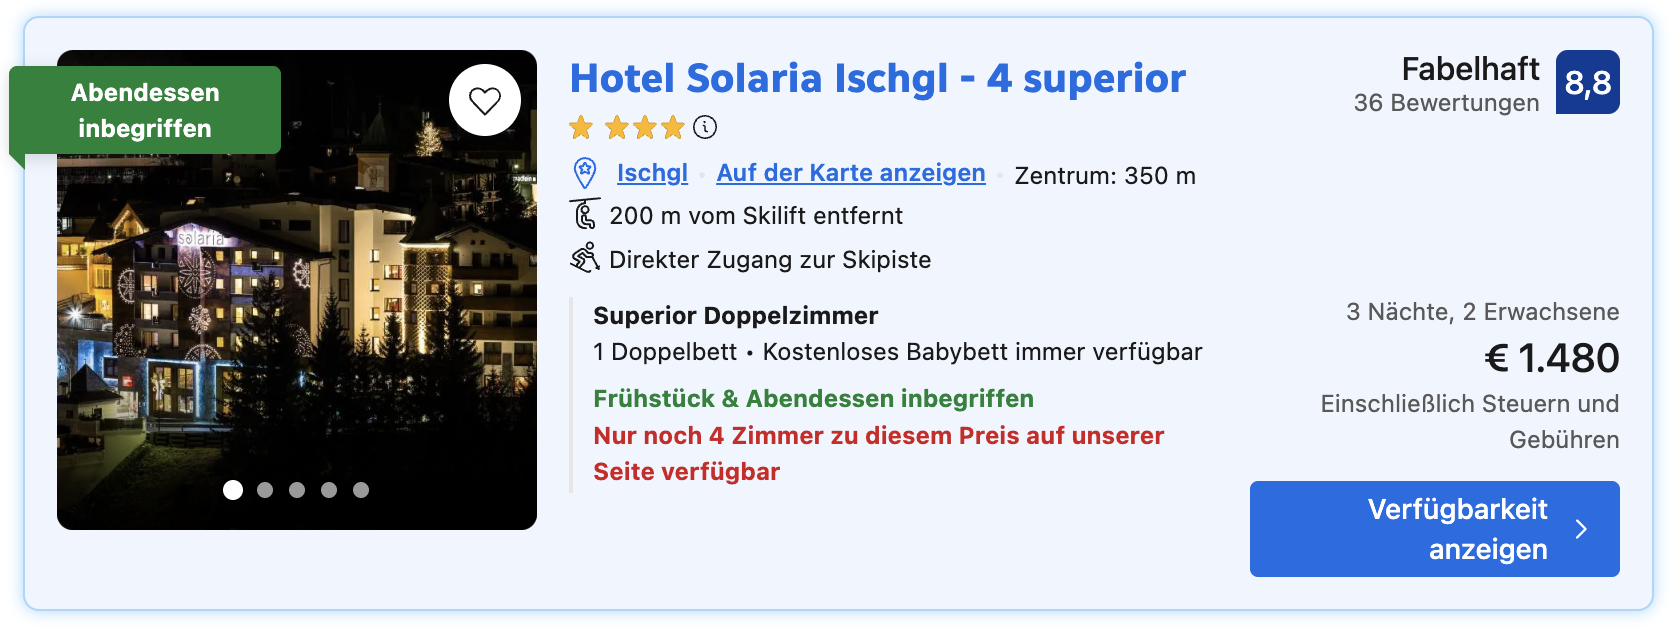
Task: Switch to the third image dot
Action: tap(297, 490)
